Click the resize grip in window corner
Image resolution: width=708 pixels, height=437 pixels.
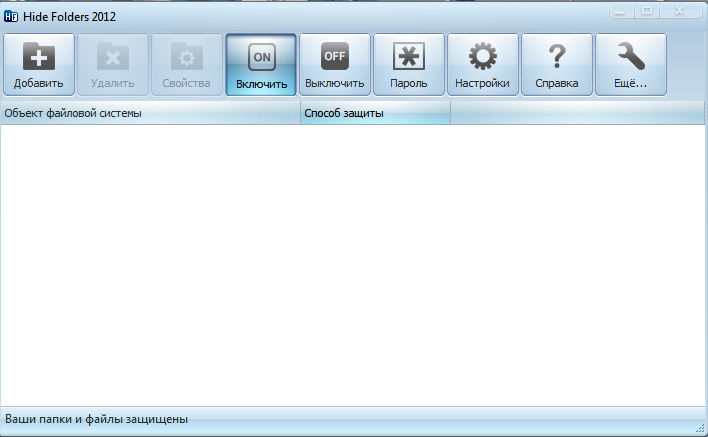pyautogui.click(x=700, y=428)
